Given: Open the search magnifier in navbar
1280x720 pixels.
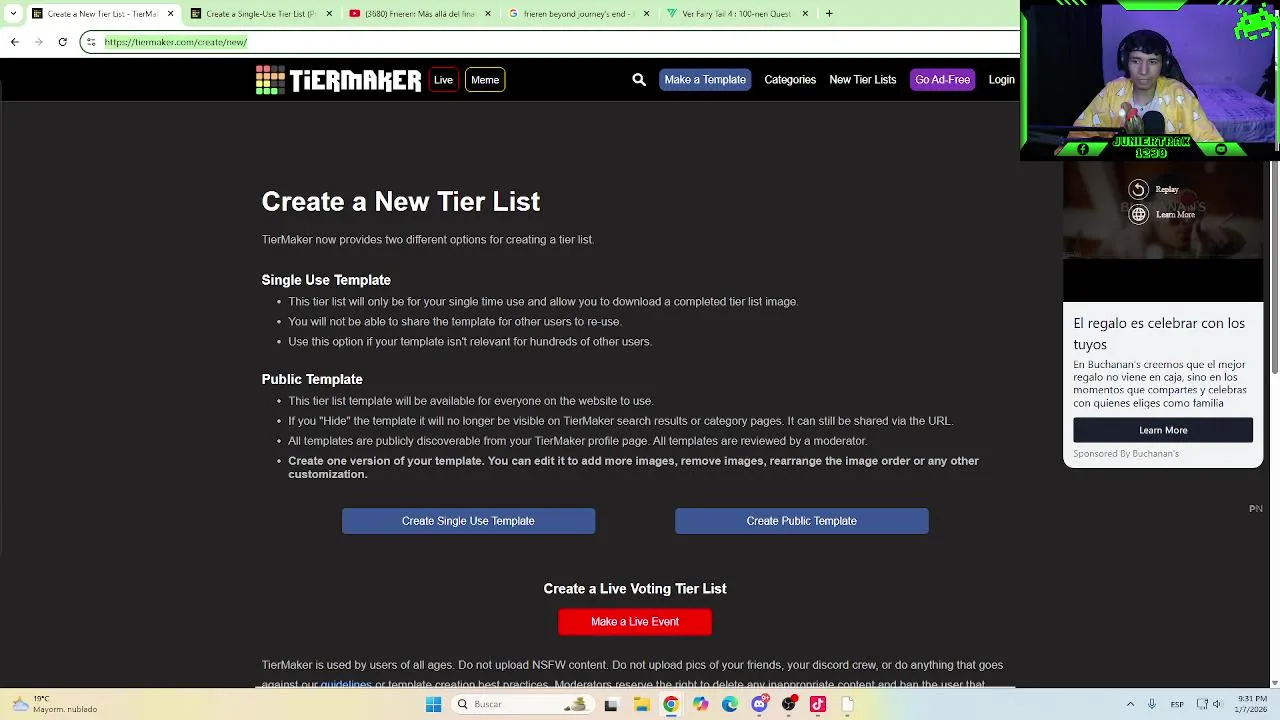Looking at the screenshot, I should pos(639,80).
